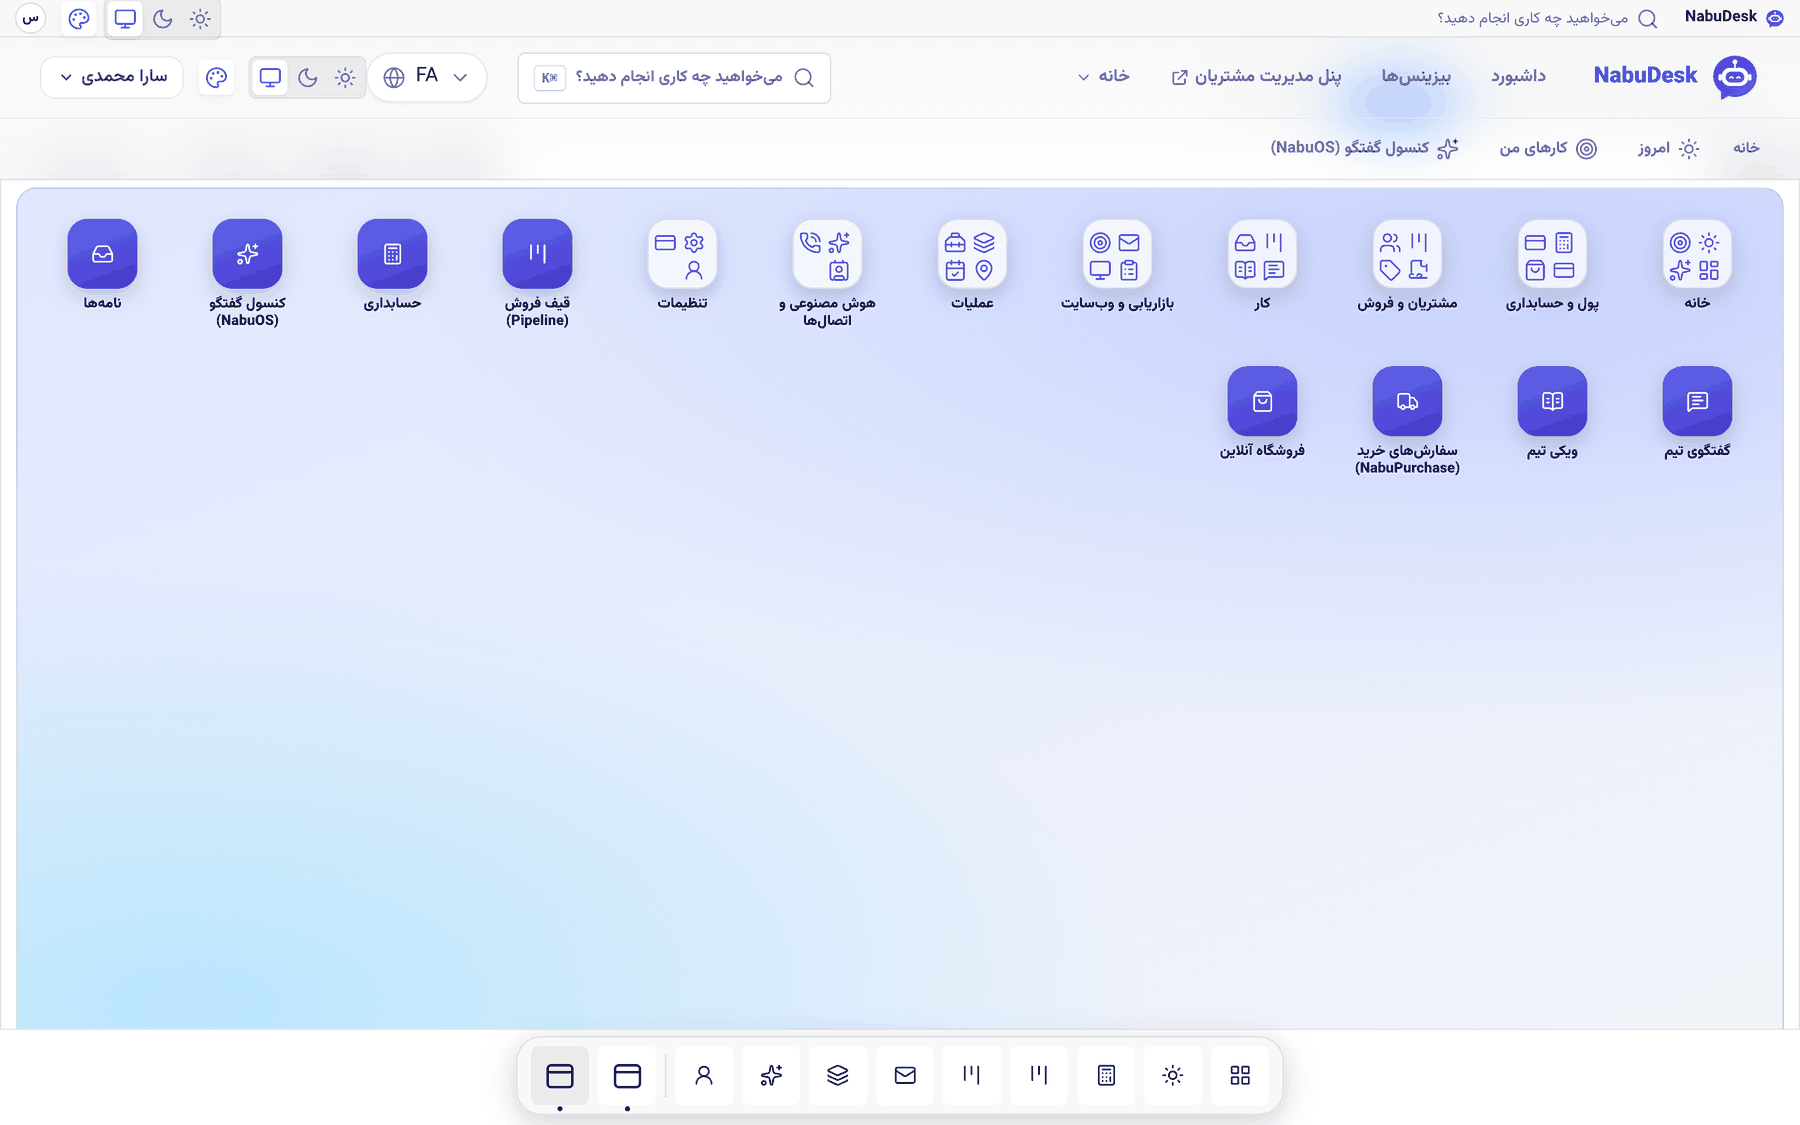Viewport: 1800px width, 1125px height.
Task: Open the FA language dropdown
Action: tap(427, 77)
